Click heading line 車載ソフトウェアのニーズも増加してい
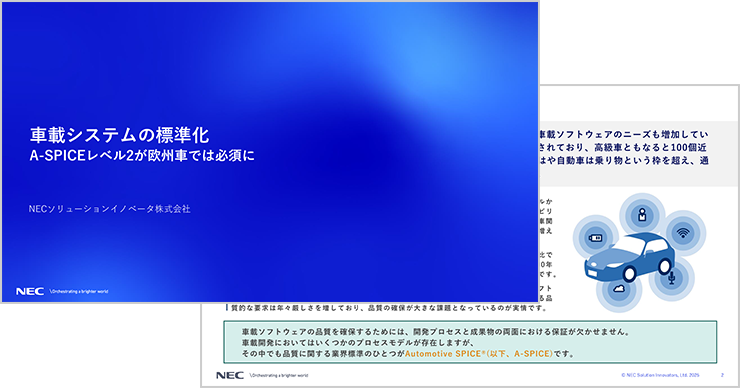This screenshot has width=740, height=388. [623, 135]
